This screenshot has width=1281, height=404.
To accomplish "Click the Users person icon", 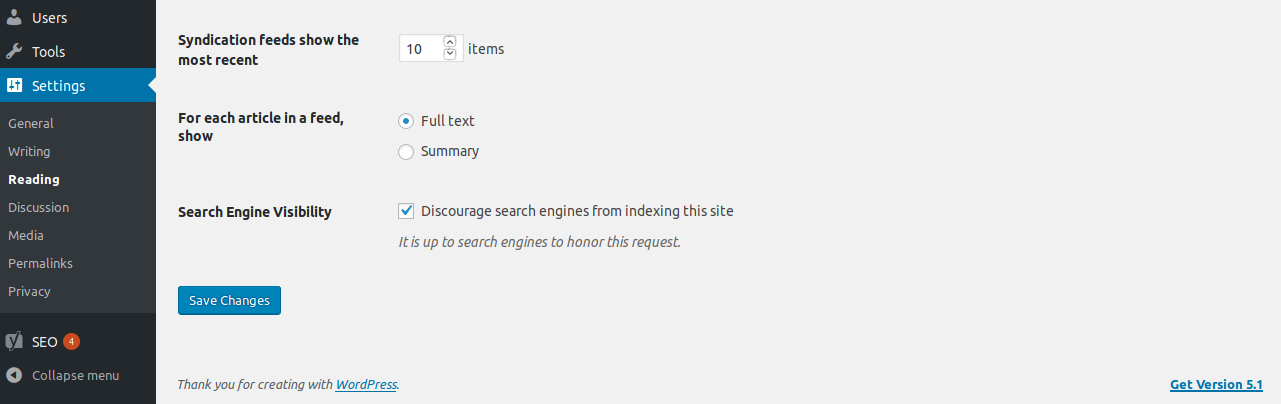I will click(15, 17).
